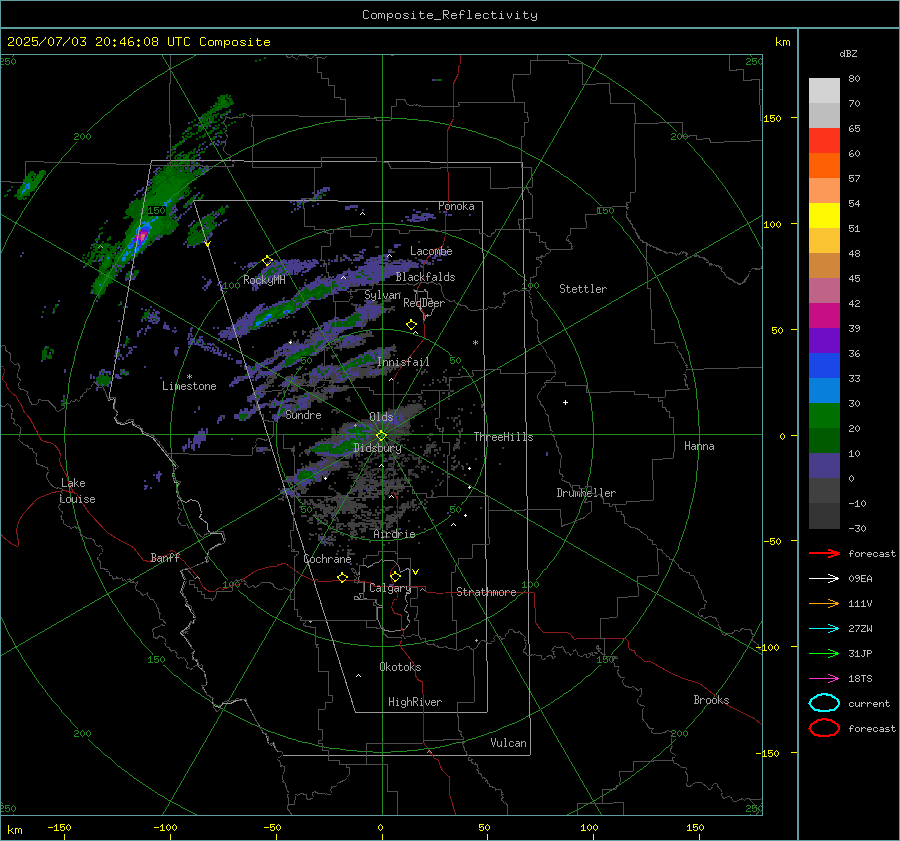Click the ThreeHills town label
900x841 pixels.
(503, 437)
